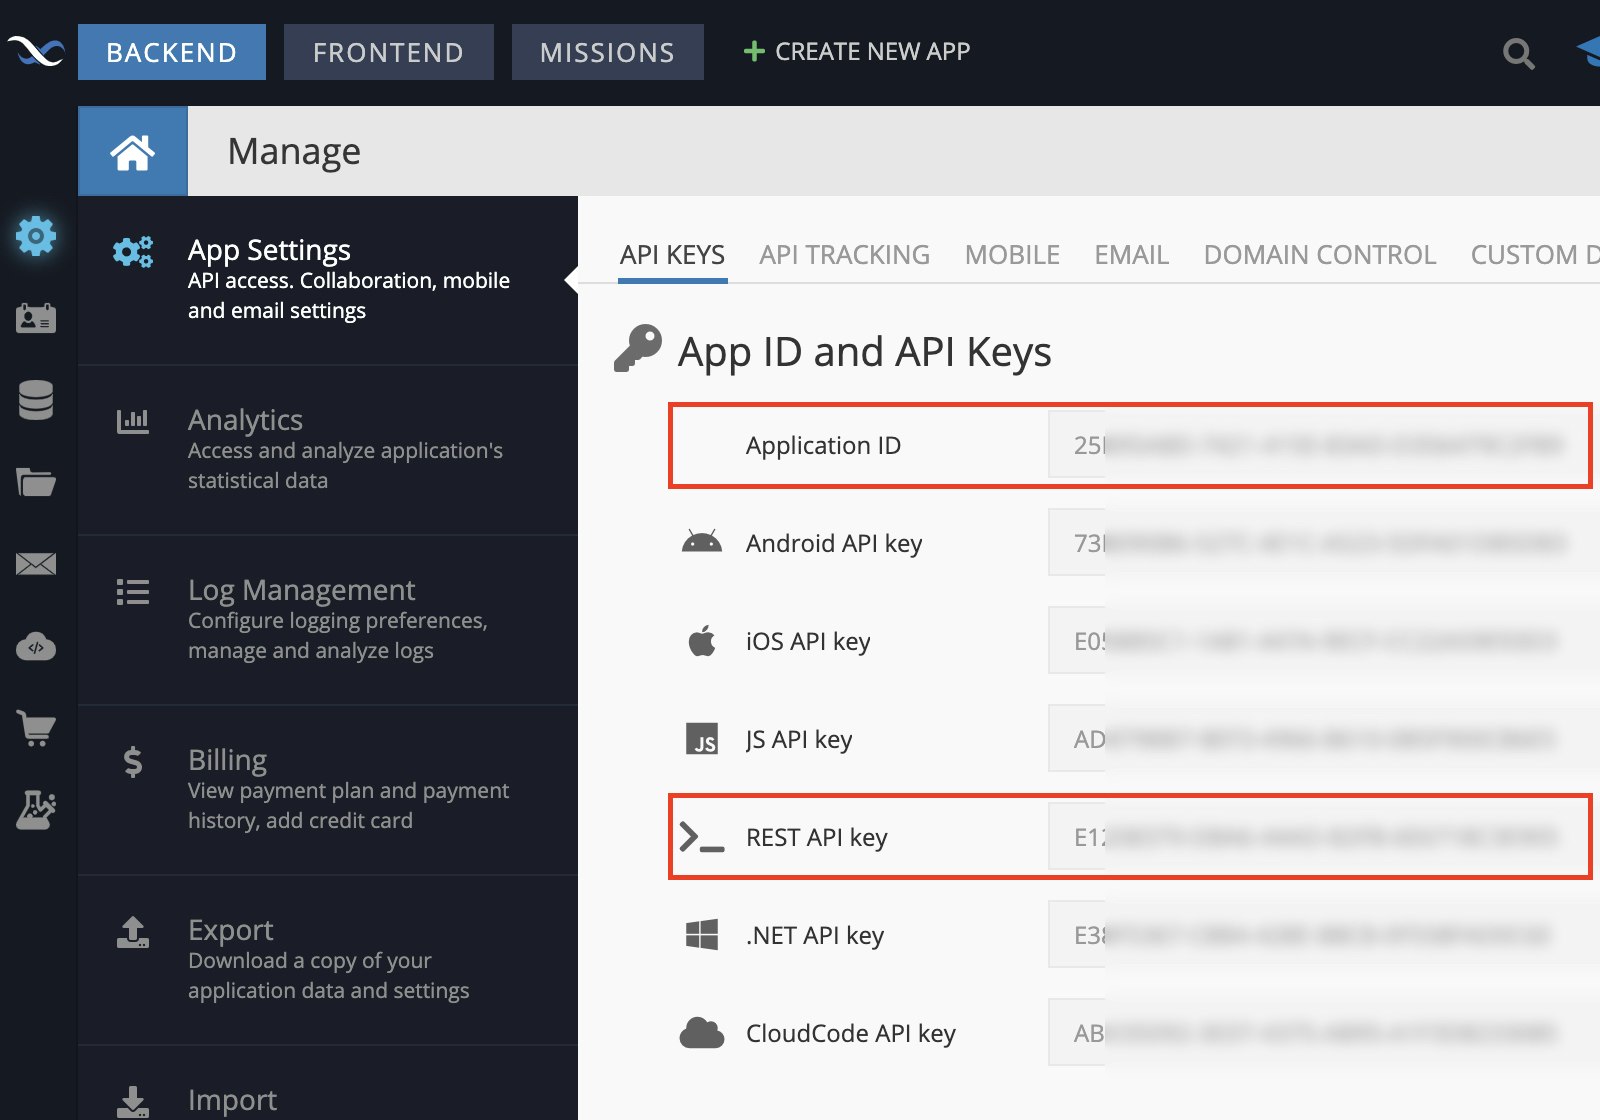Open the lab flask sidebar icon
Image resolution: width=1600 pixels, height=1120 pixels.
pos(36,810)
